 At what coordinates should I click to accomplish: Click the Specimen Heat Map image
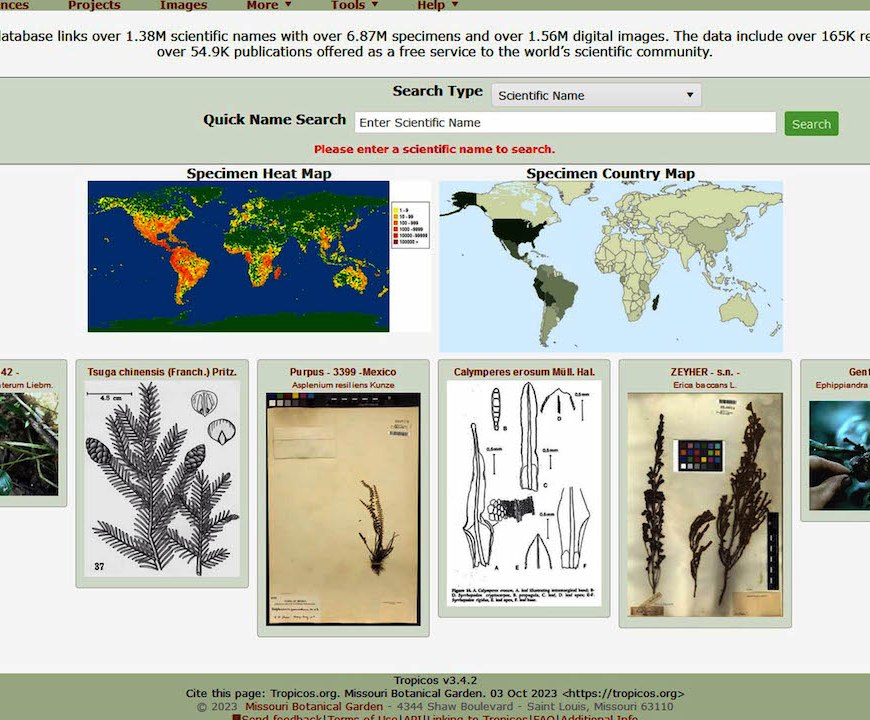coord(238,256)
